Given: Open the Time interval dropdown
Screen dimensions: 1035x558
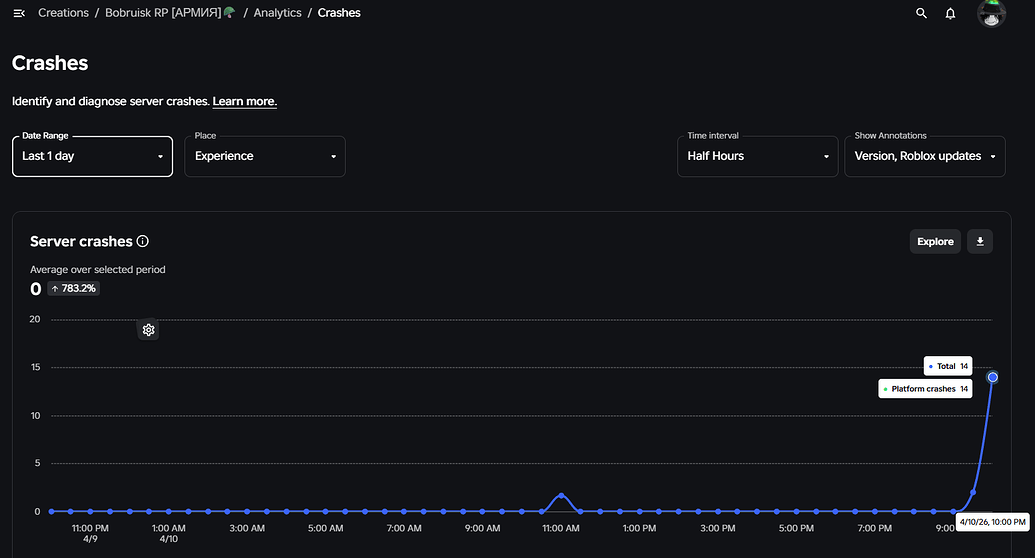Looking at the screenshot, I should (758, 157).
